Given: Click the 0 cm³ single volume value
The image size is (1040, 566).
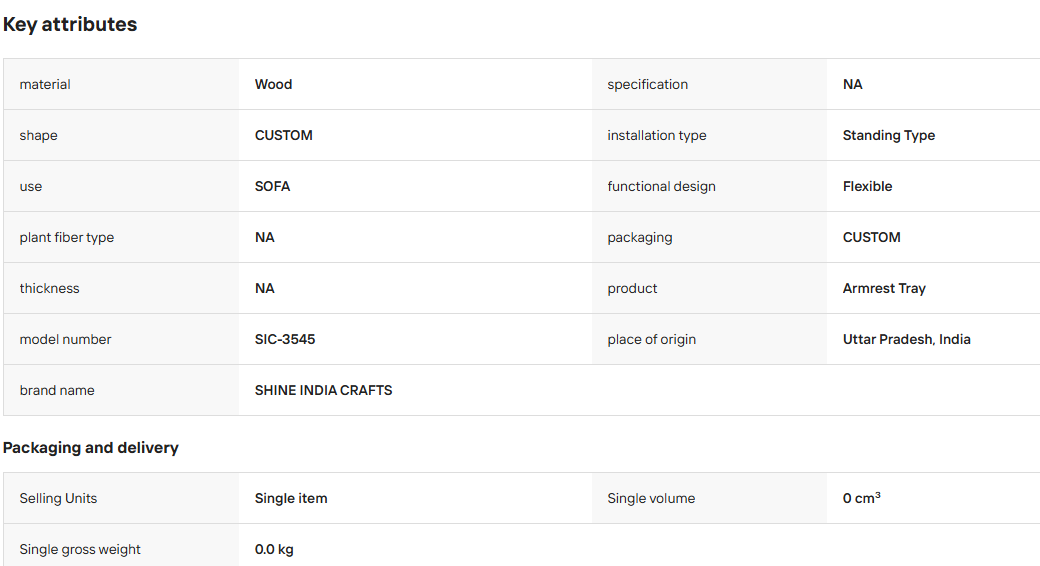Looking at the screenshot, I should (x=862, y=498).
